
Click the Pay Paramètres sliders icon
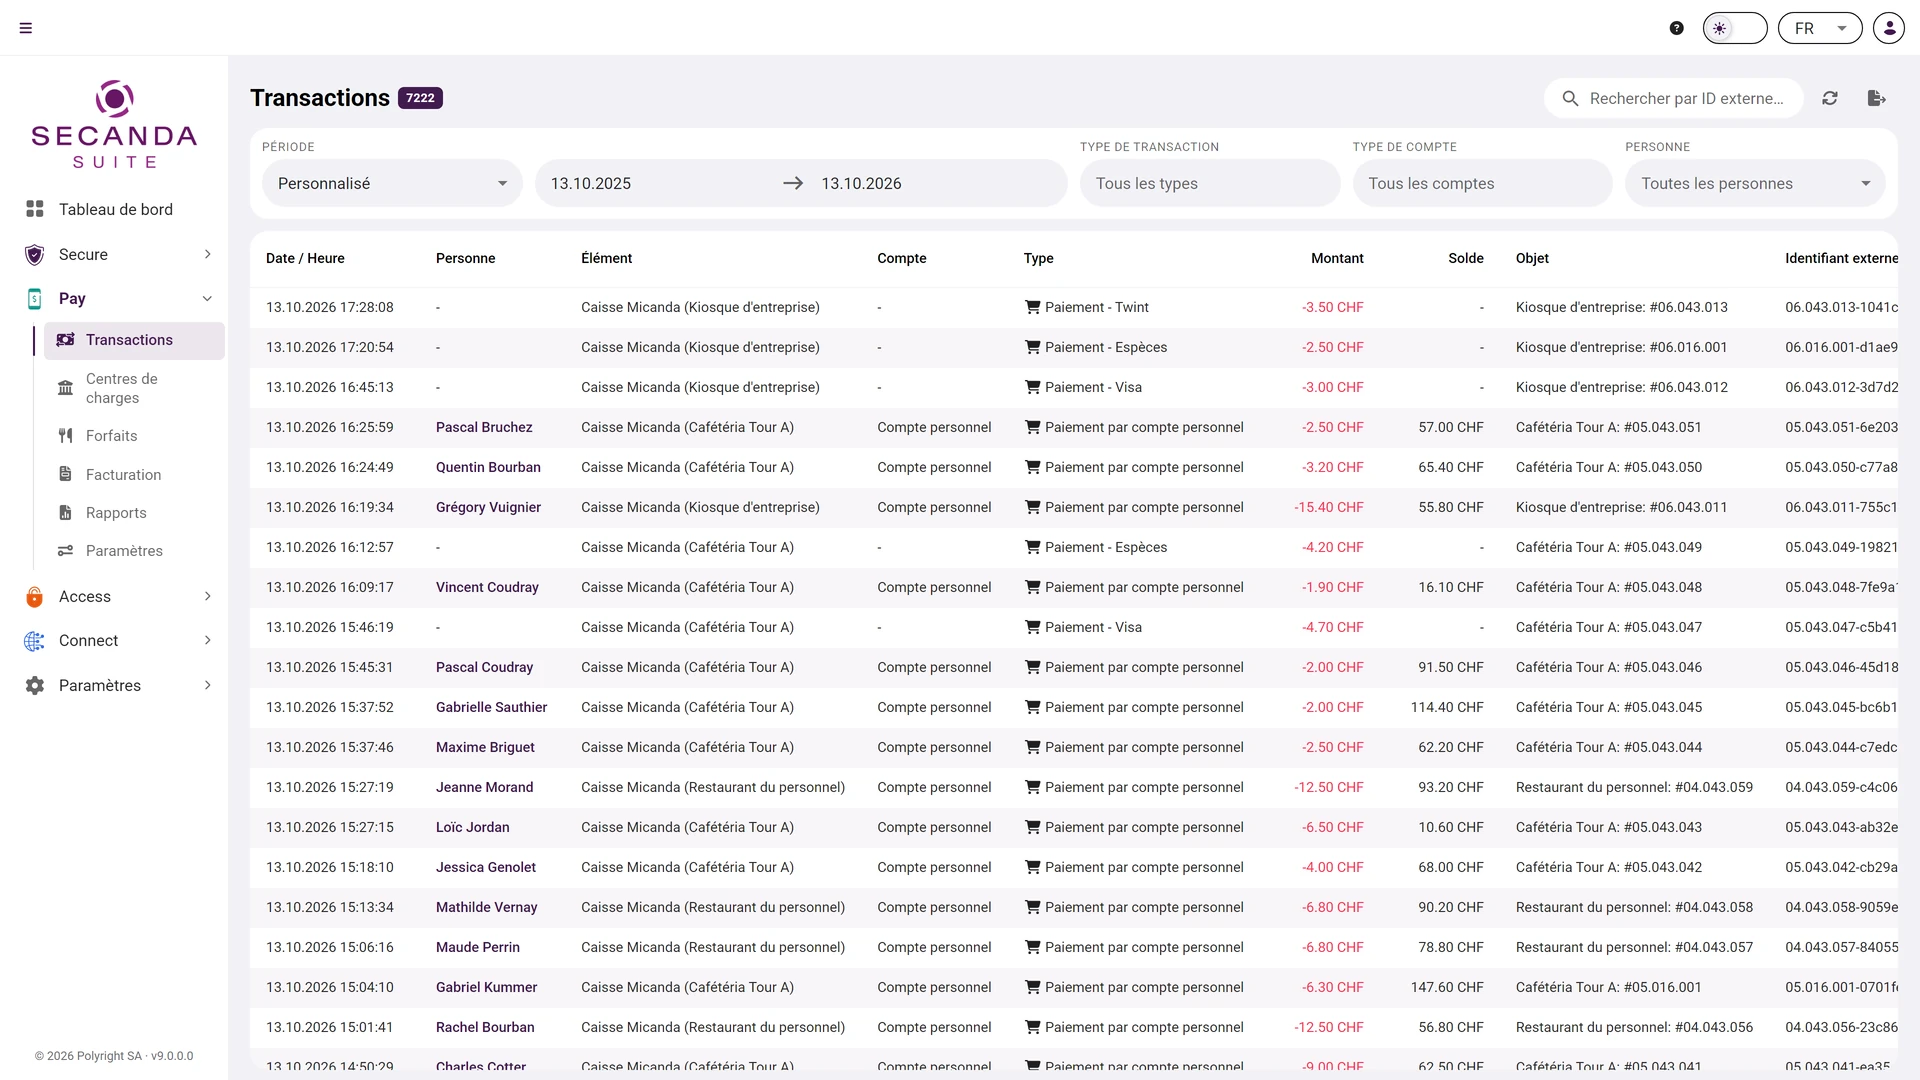(65, 551)
